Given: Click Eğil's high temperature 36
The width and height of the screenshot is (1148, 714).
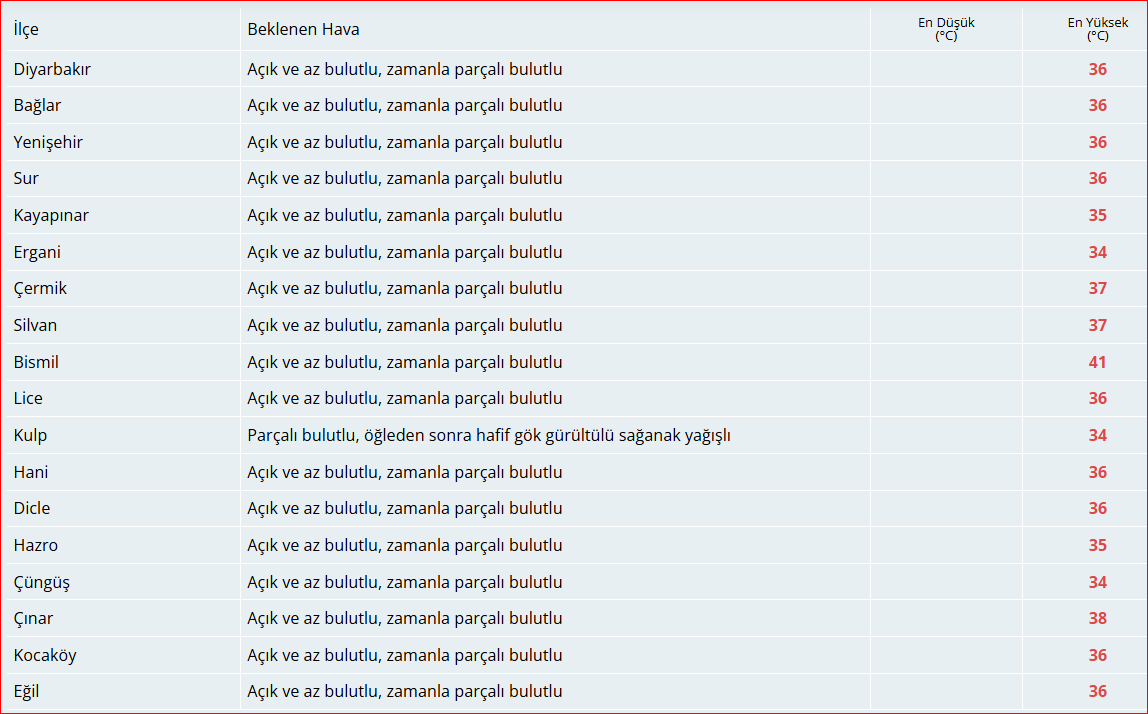Looking at the screenshot, I should click(1097, 691).
